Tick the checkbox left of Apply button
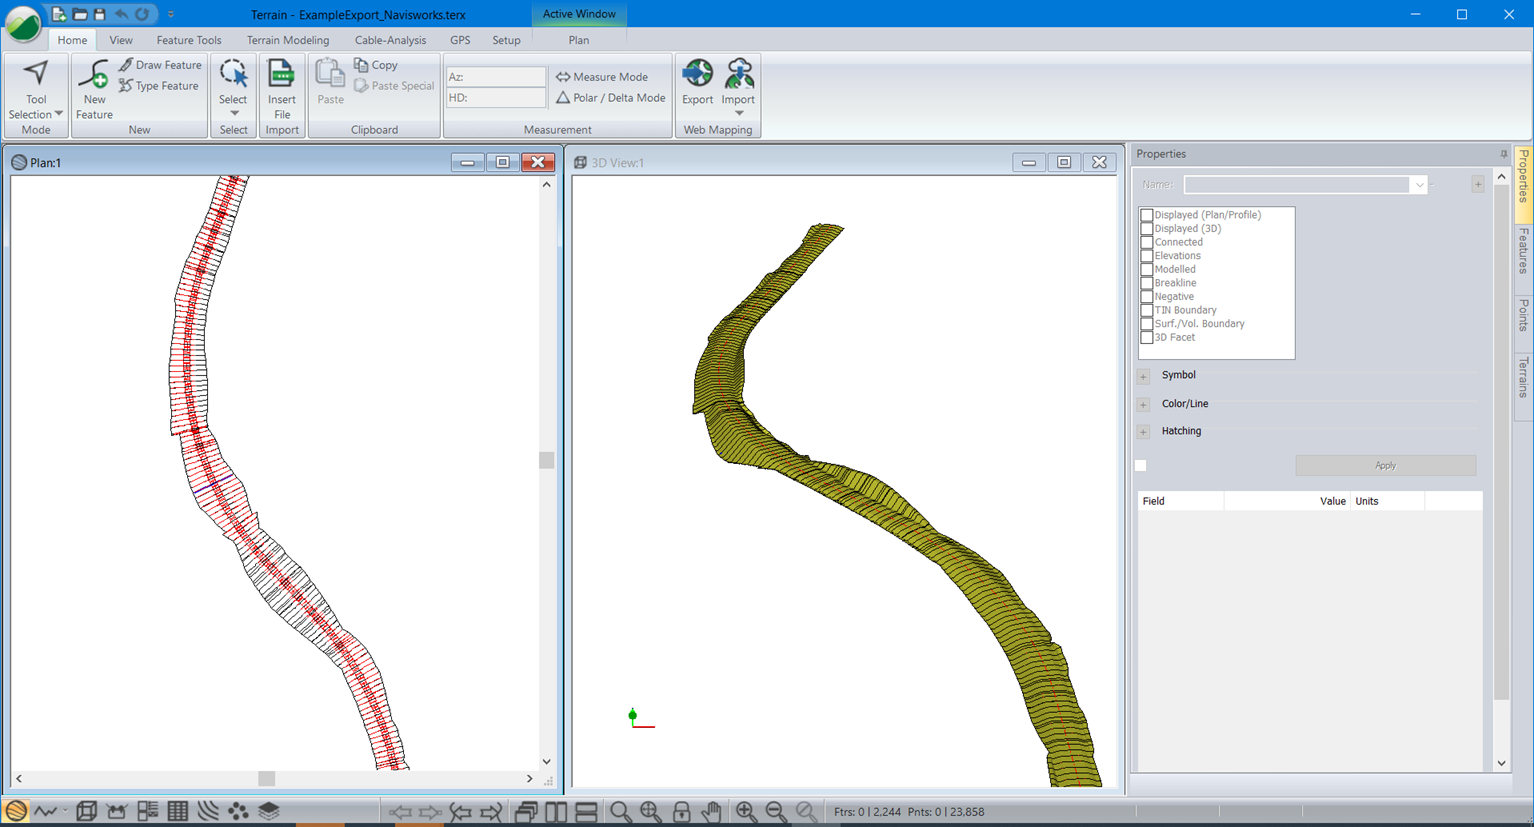 tap(1141, 466)
